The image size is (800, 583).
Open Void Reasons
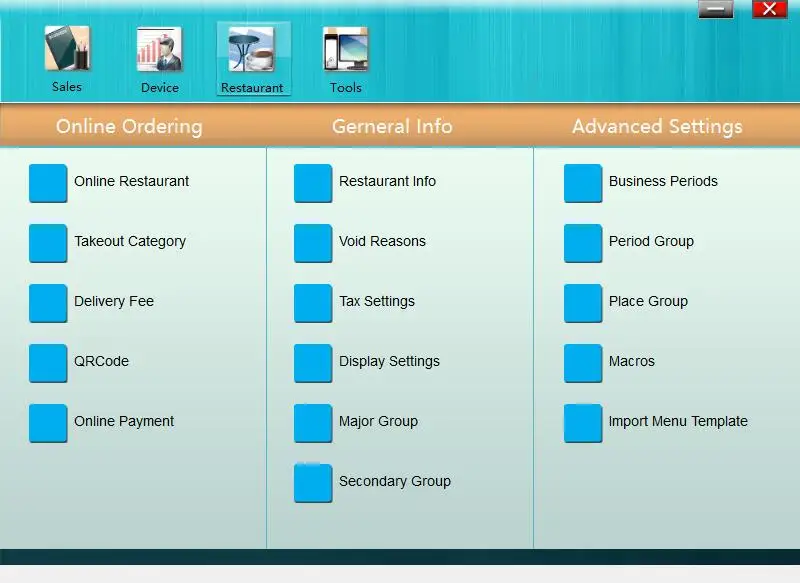pyautogui.click(x=382, y=241)
